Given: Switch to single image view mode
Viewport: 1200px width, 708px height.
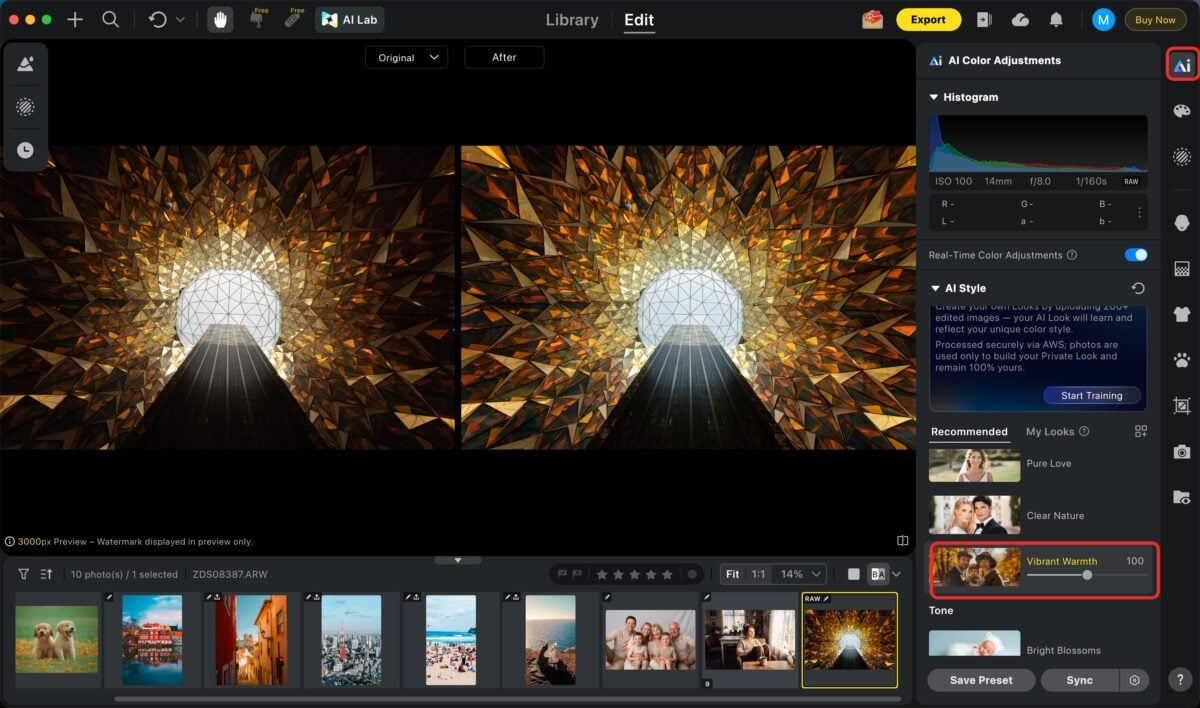Looking at the screenshot, I should (x=853, y=574).
